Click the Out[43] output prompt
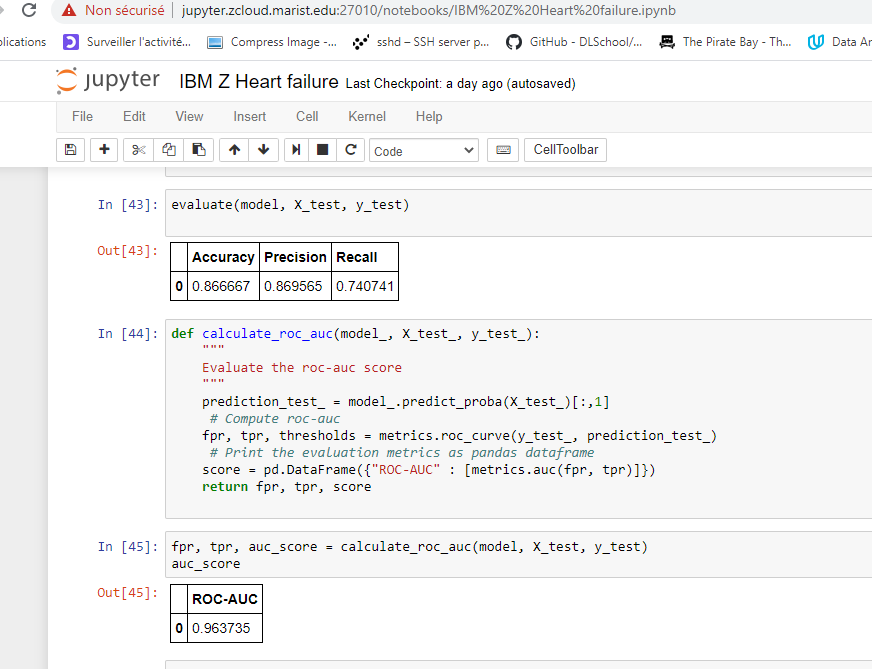 click(127, 251)
